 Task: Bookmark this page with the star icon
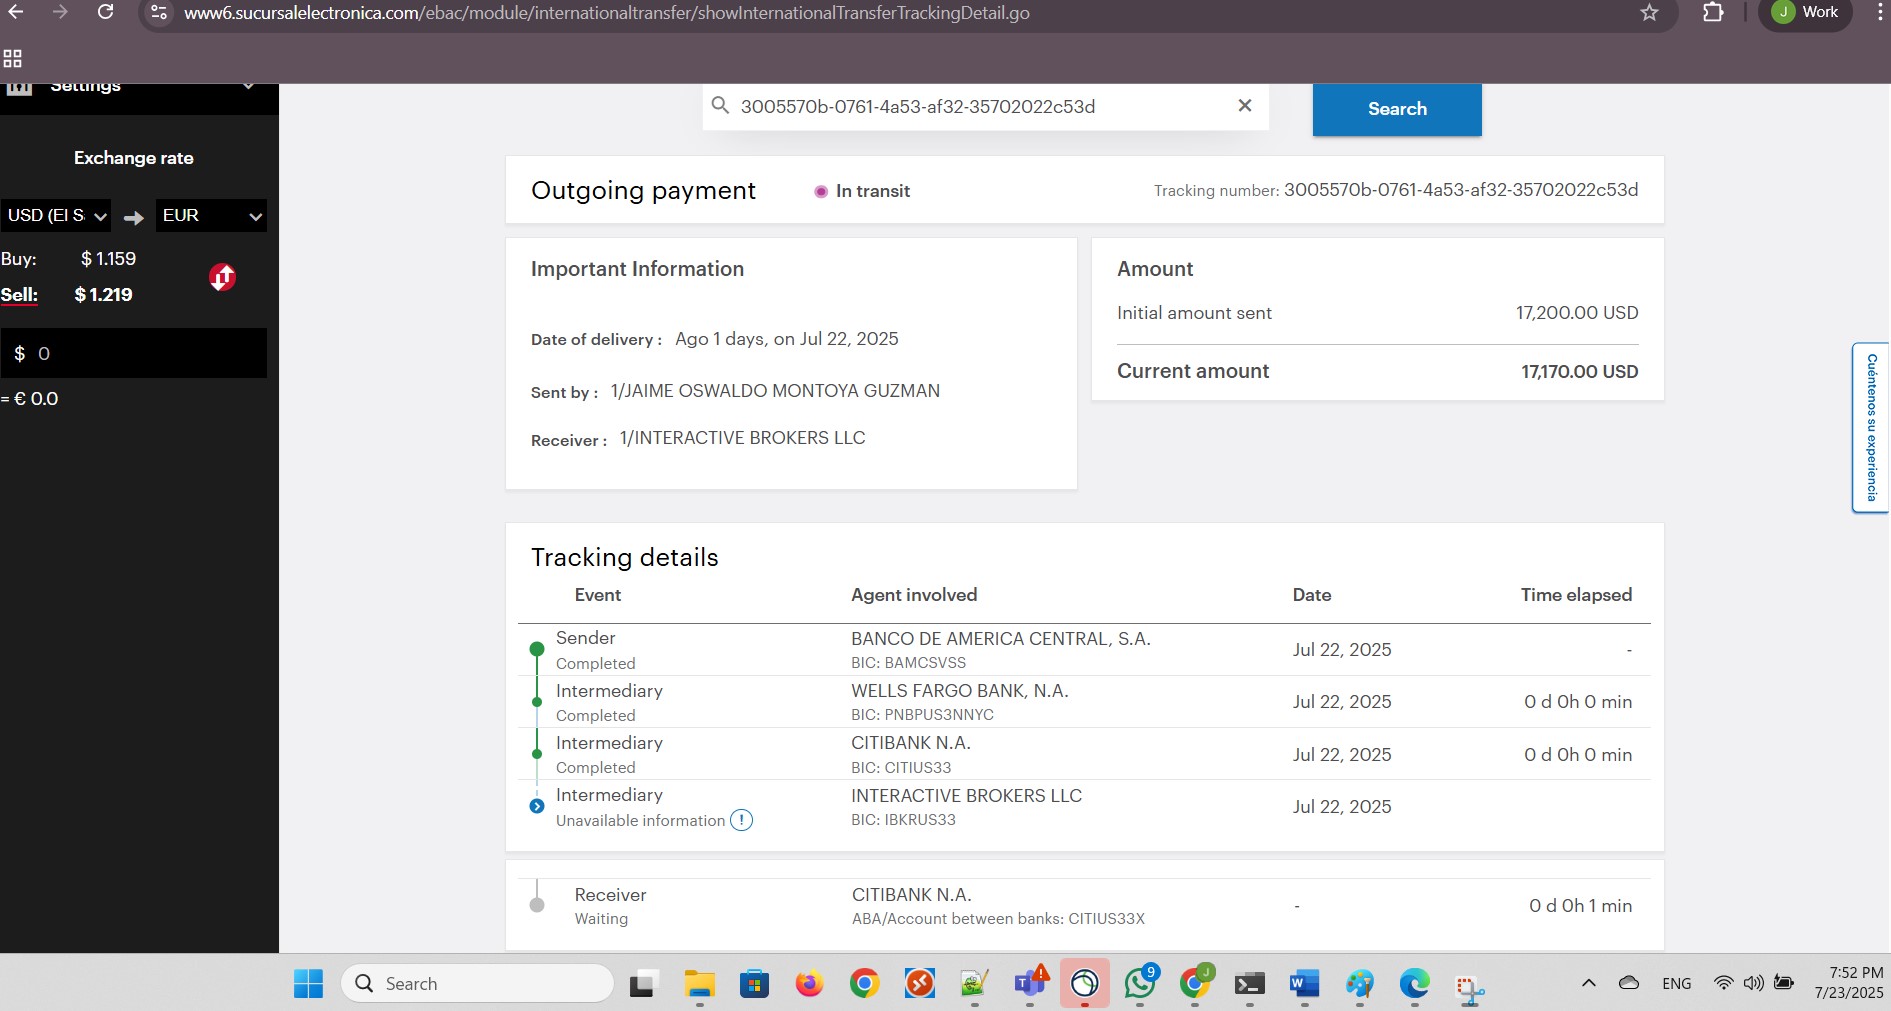pyautogui.click(x=1650, y=13)
